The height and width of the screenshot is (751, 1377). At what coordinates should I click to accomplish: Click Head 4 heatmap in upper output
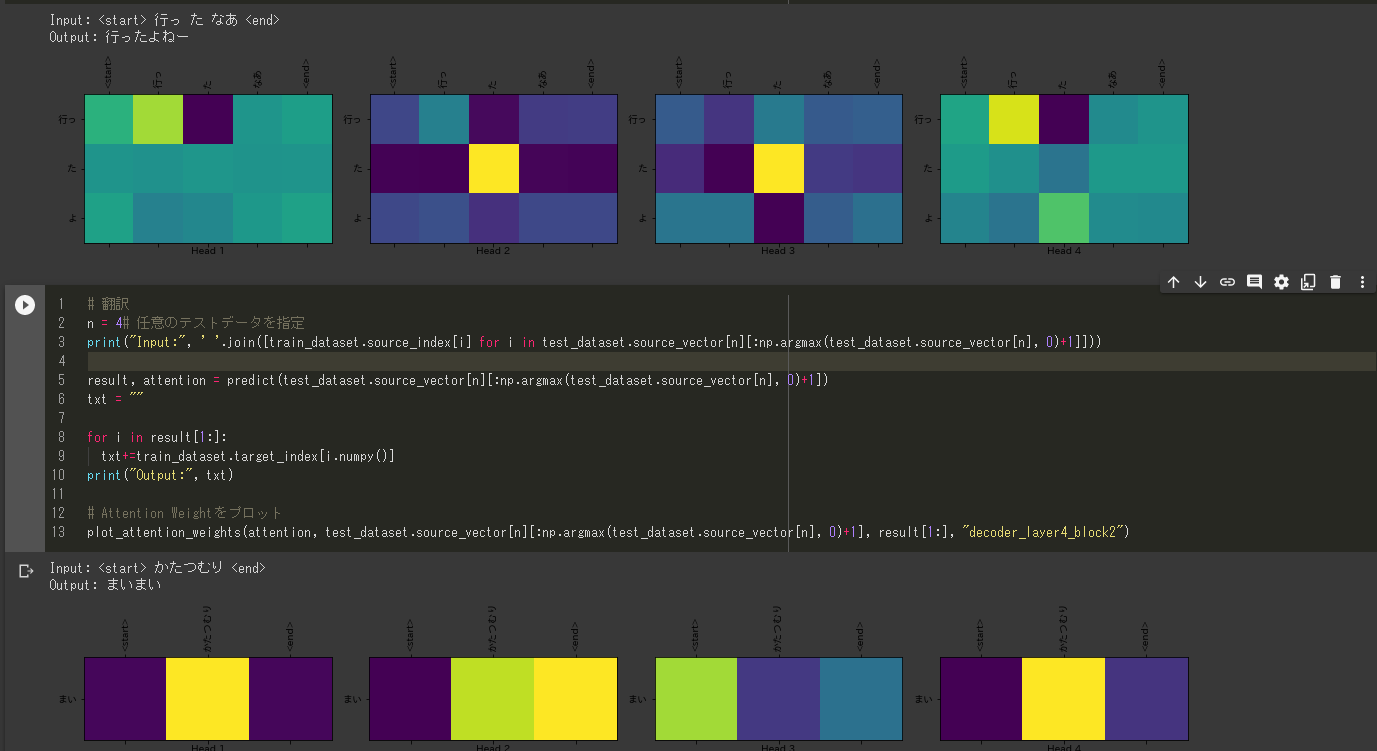pos(1064,168)
